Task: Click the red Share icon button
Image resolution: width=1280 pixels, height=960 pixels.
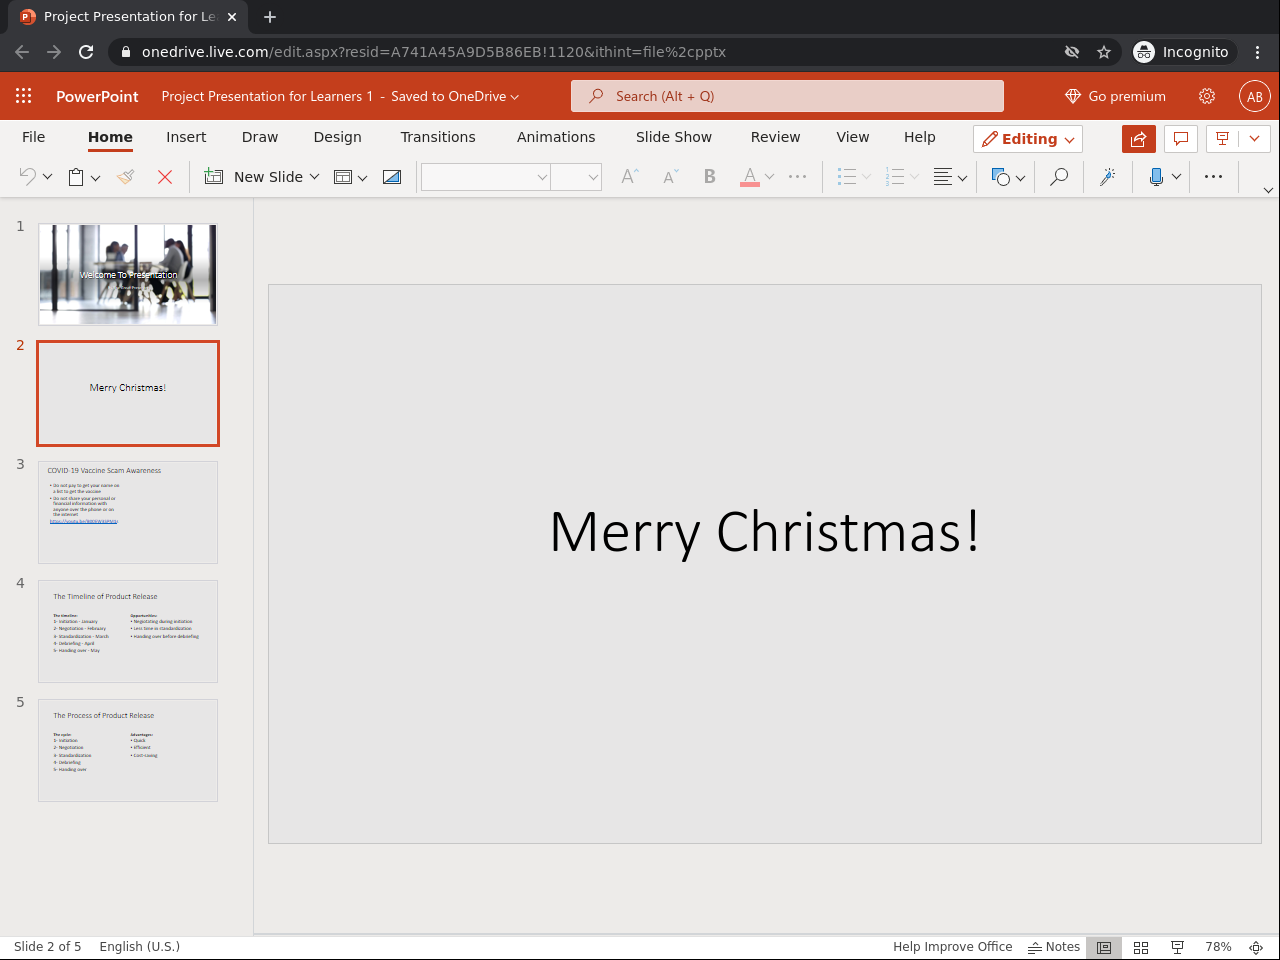Action: click(1139, 139)
